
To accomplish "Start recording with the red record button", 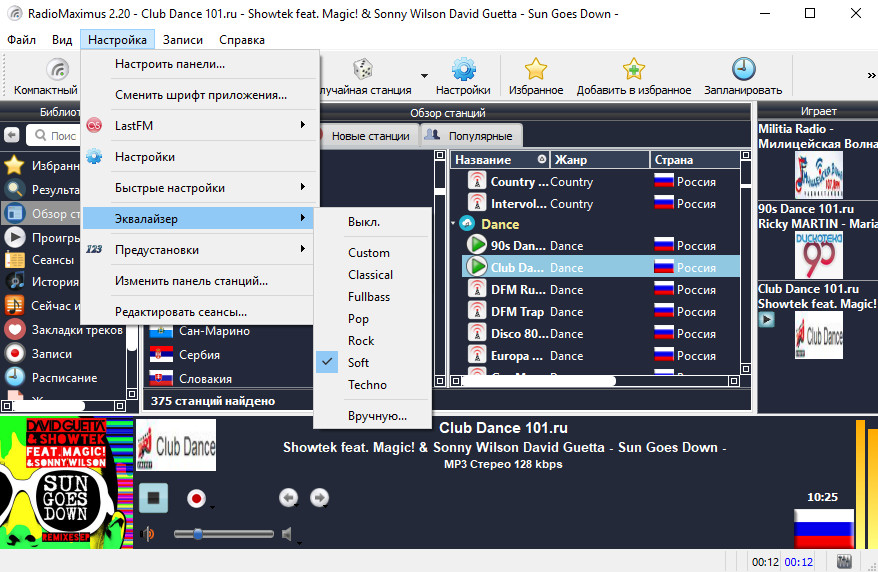I will tap(197, 498).
